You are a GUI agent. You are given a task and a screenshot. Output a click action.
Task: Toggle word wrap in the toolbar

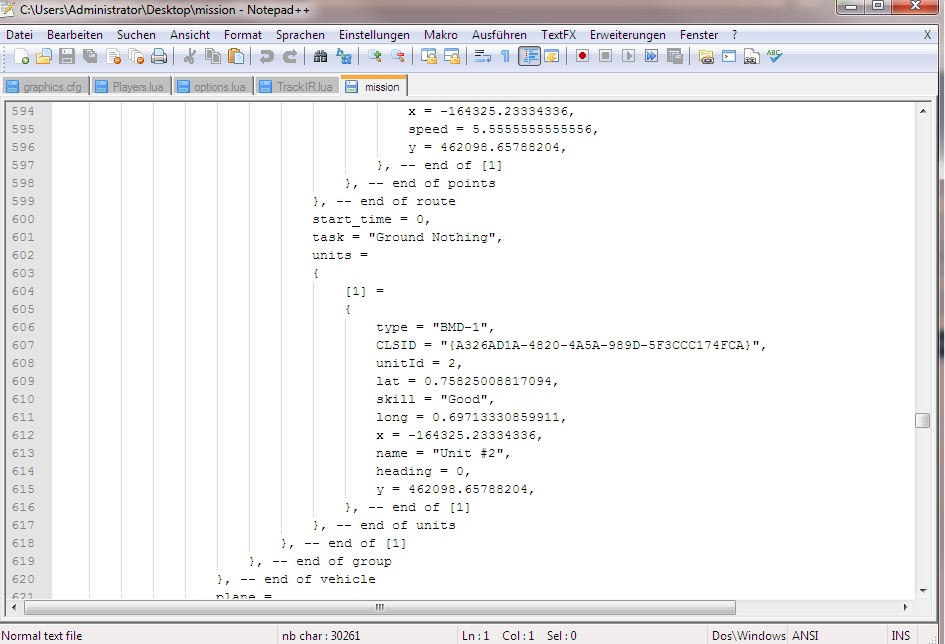482,57
